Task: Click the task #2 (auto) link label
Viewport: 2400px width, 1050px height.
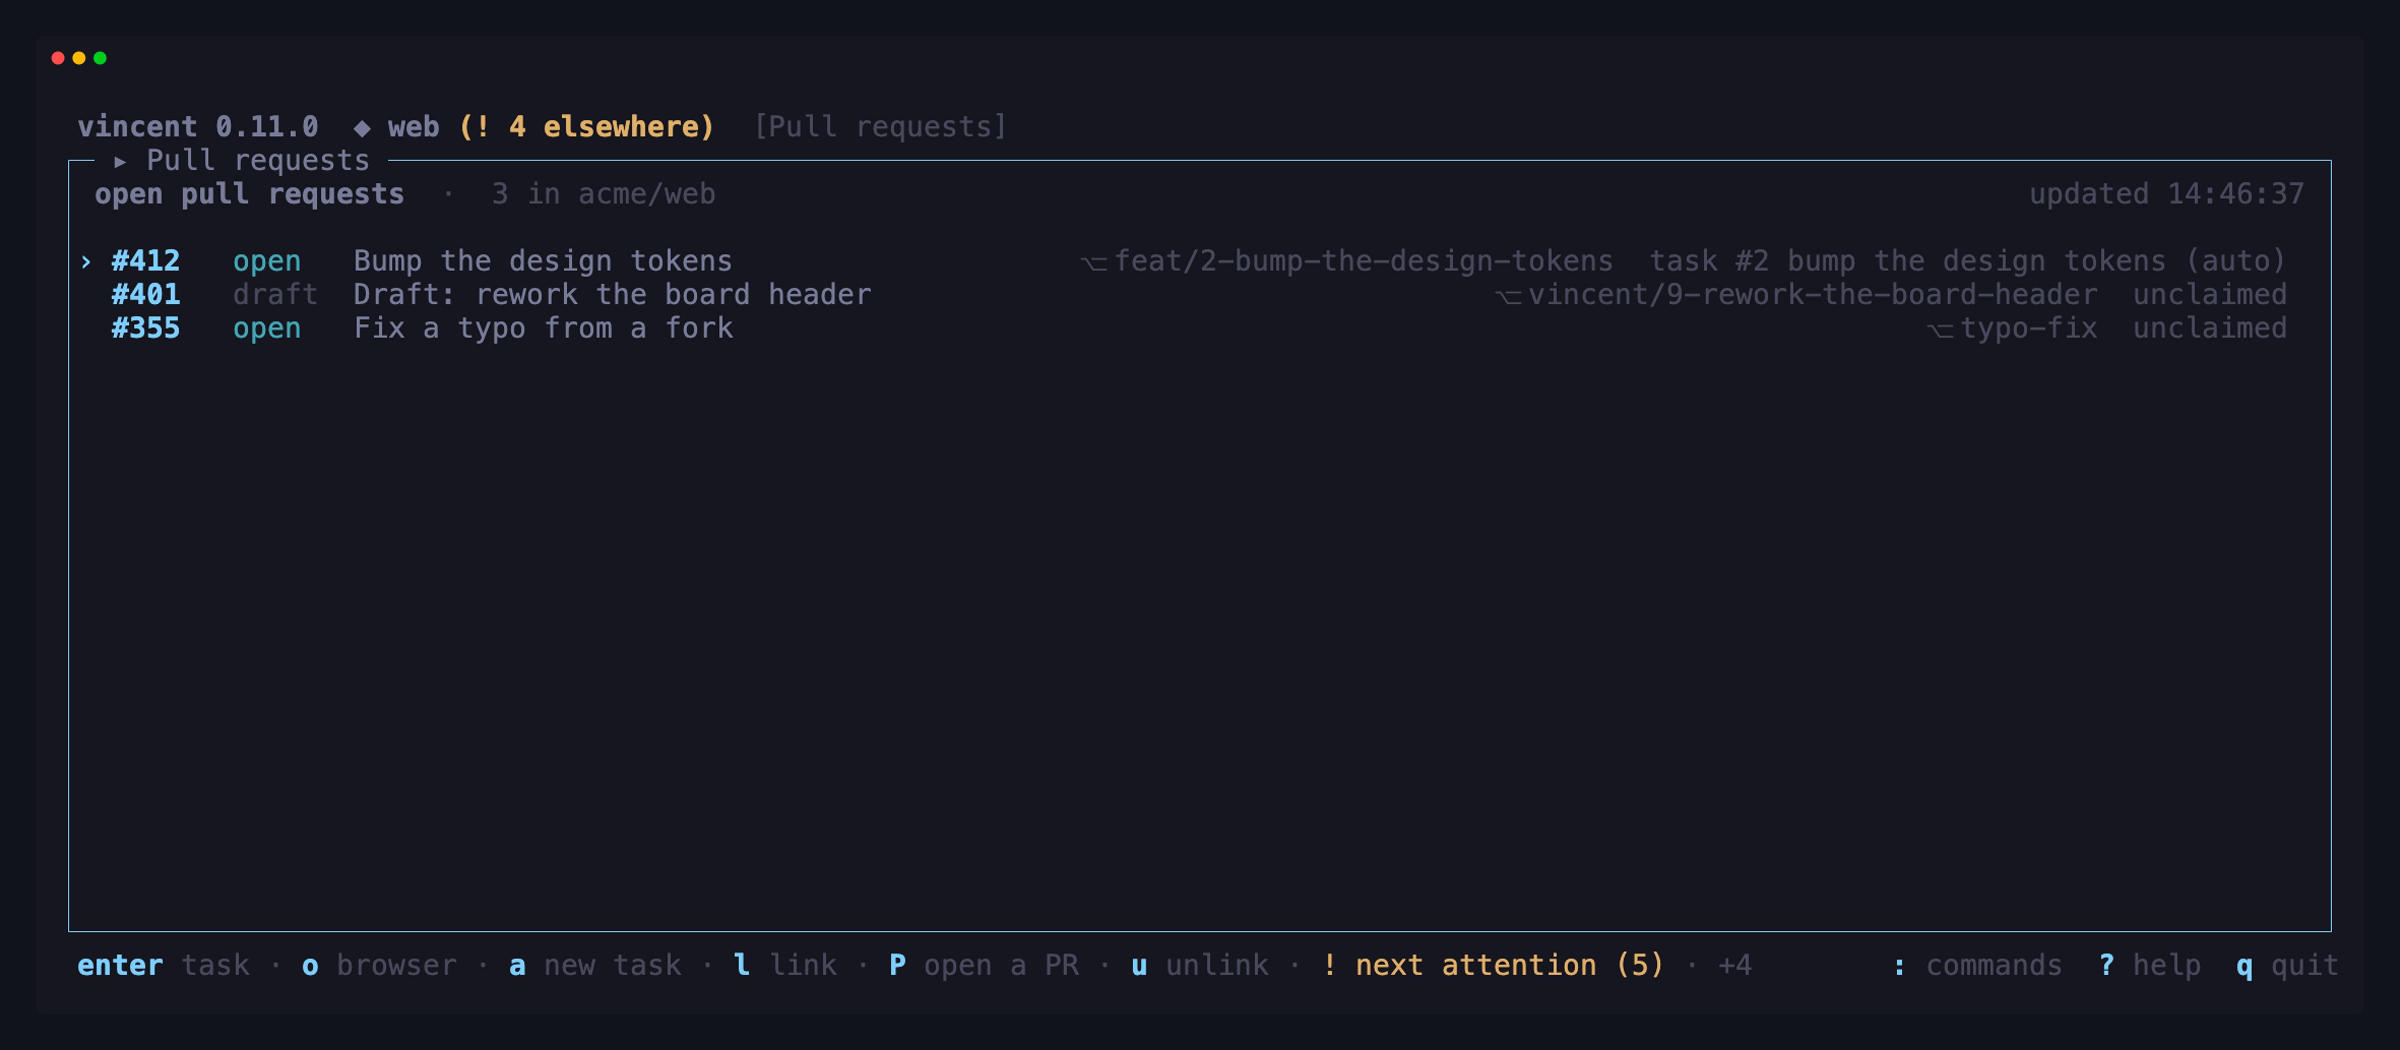Action: [1968, 261]
